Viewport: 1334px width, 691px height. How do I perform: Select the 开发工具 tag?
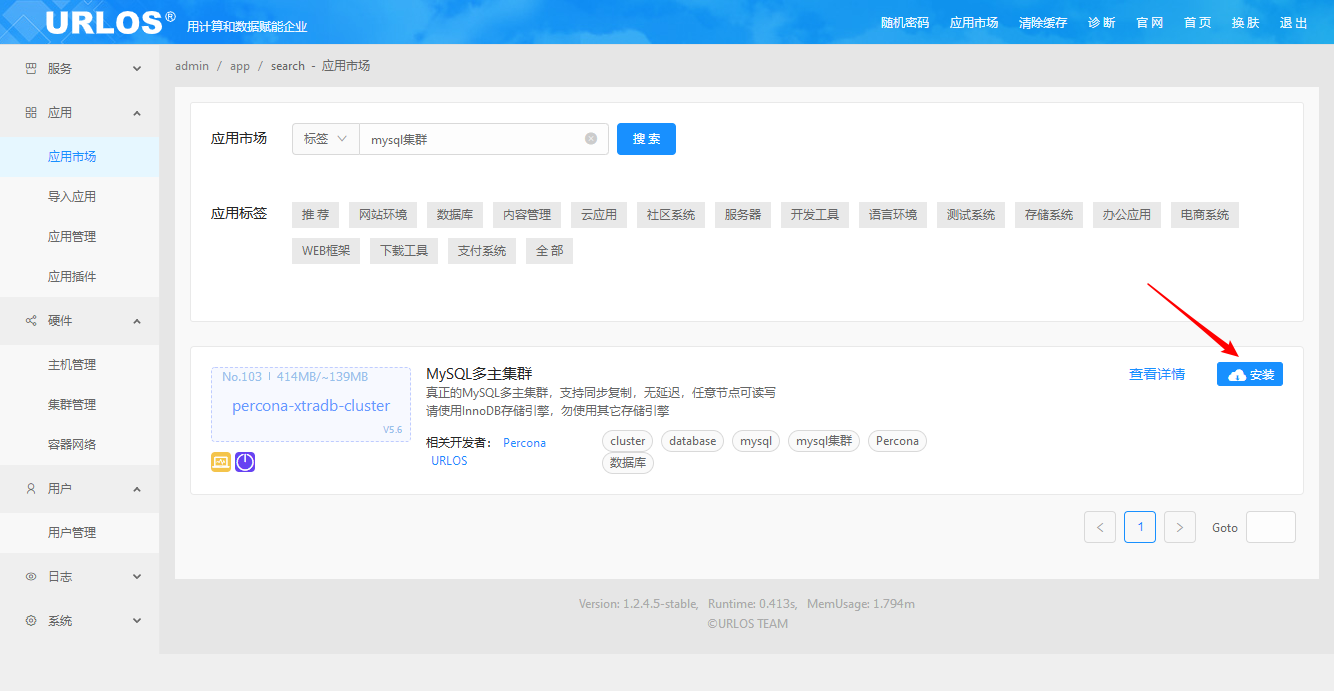[815, 215]
